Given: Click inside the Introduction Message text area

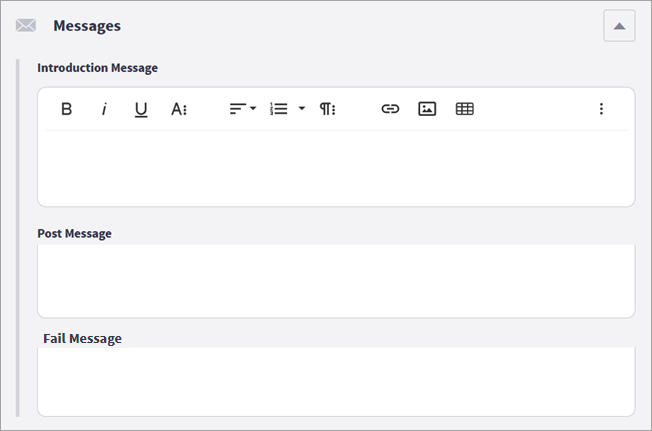Looking at the screenshot, I should (x=336, y=168).
